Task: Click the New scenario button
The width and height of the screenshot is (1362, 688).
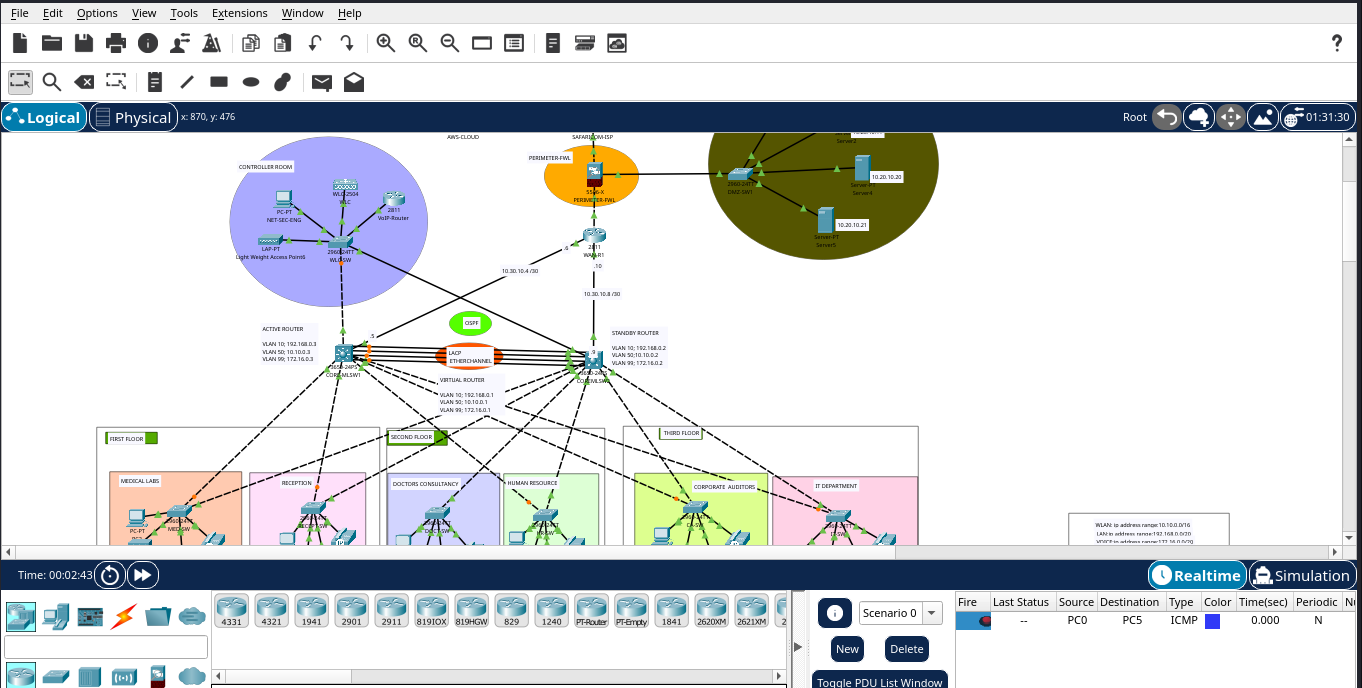Action: point(847,649)
